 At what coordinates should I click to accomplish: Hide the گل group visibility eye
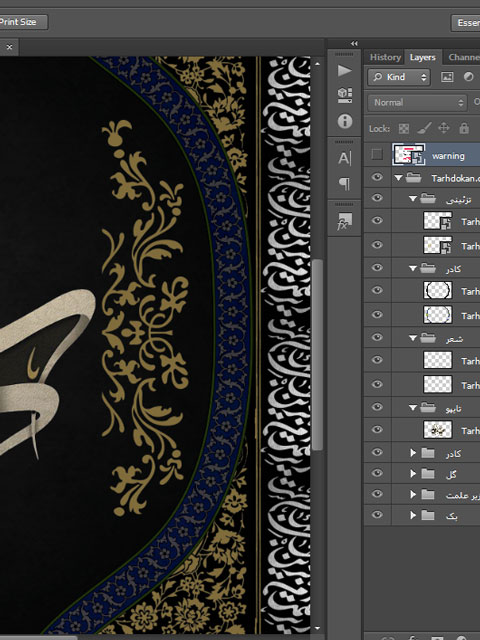377,473
